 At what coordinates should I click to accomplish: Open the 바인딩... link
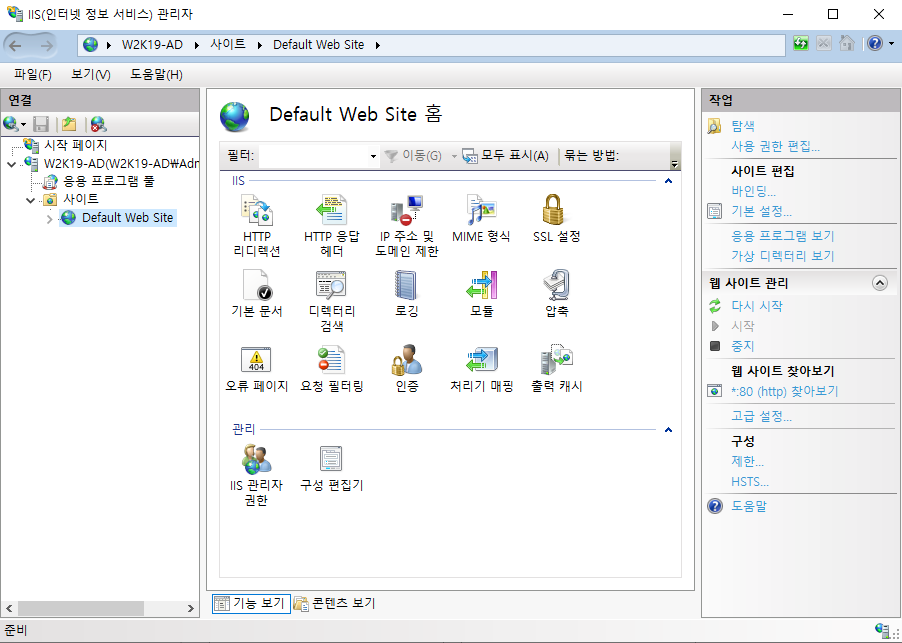point(753,191)
